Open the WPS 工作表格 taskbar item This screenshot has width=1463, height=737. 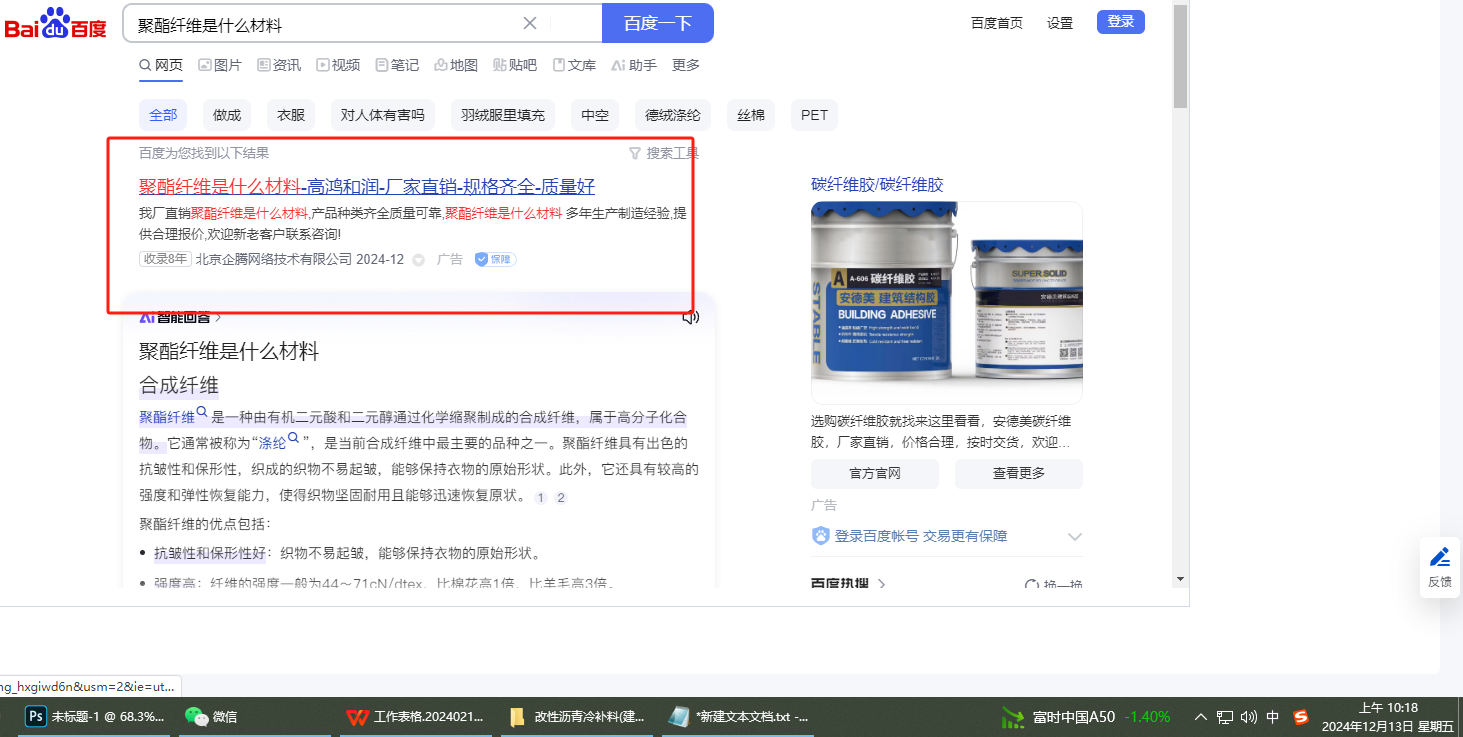(x=415, y=717)
